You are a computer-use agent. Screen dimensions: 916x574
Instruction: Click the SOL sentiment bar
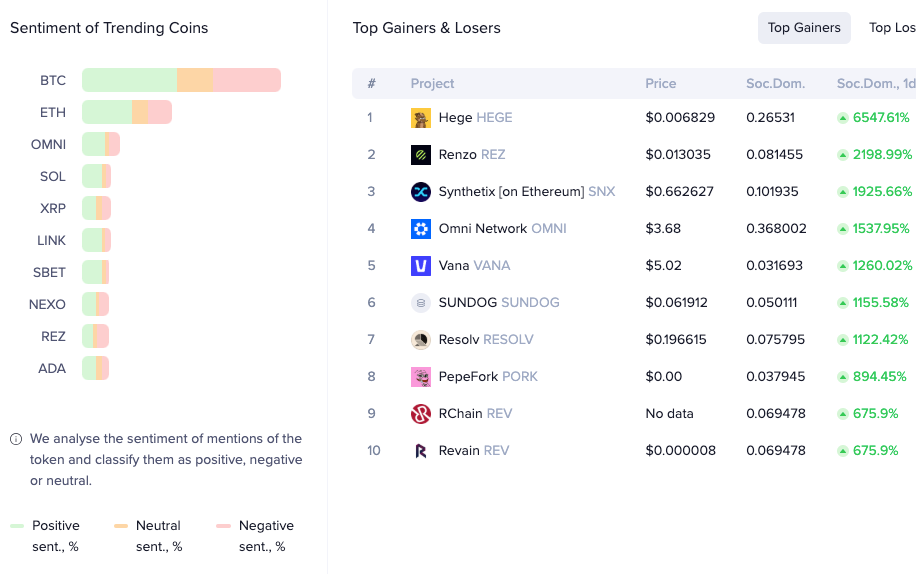pos(96,176)
